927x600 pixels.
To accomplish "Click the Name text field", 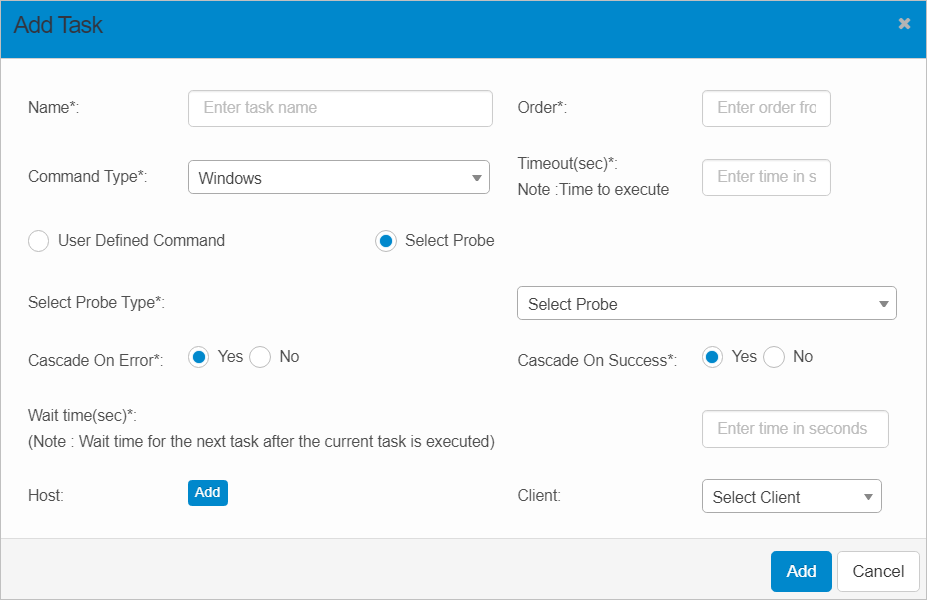I will (340, 109).
